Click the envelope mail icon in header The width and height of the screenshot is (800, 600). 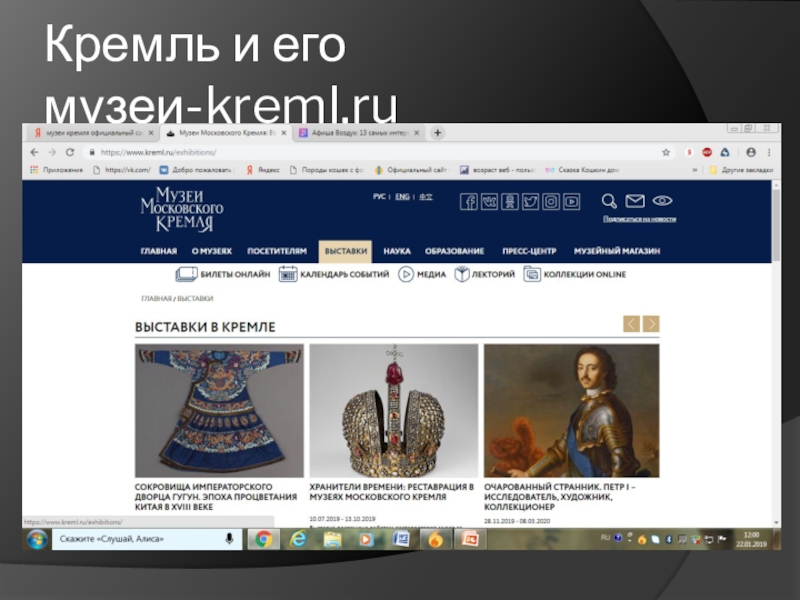click(x=635, y=202)
